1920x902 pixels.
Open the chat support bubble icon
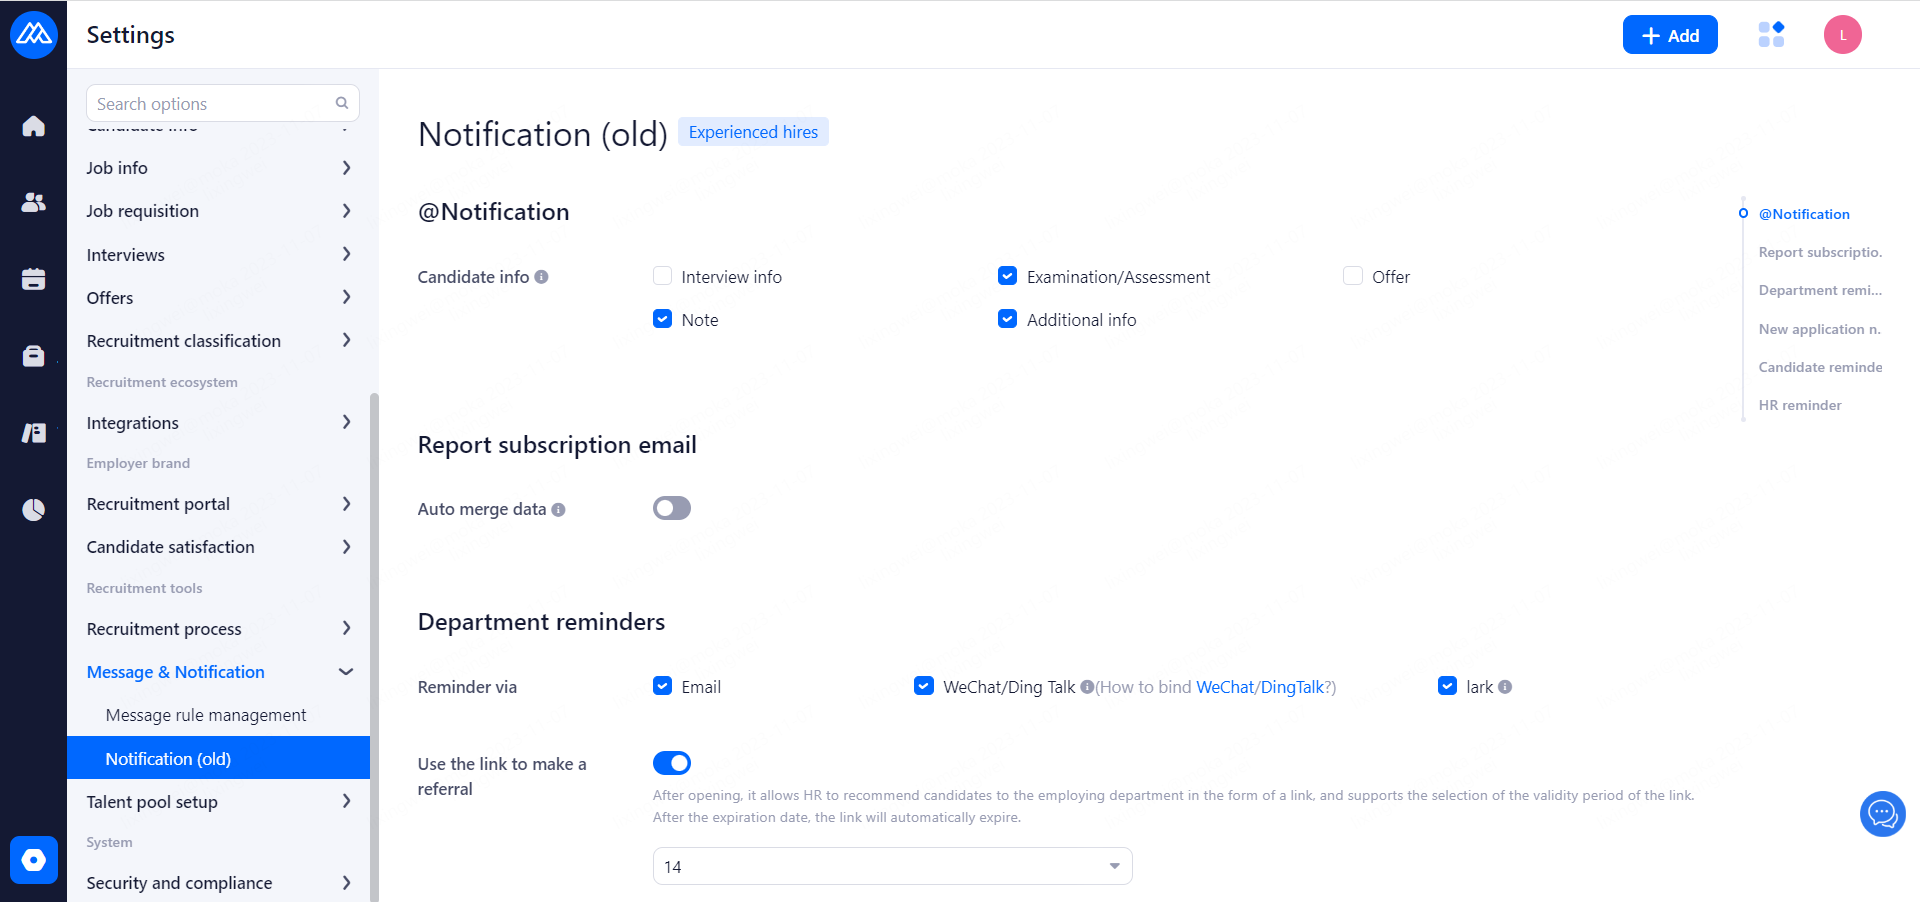[x=1882, y=814]
